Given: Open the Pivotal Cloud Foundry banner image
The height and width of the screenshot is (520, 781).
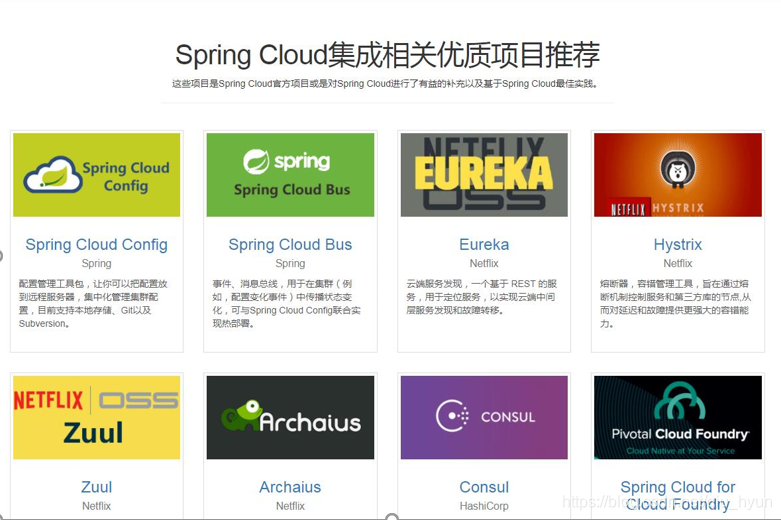Looking at the screenshot, I should click(678, 417).
